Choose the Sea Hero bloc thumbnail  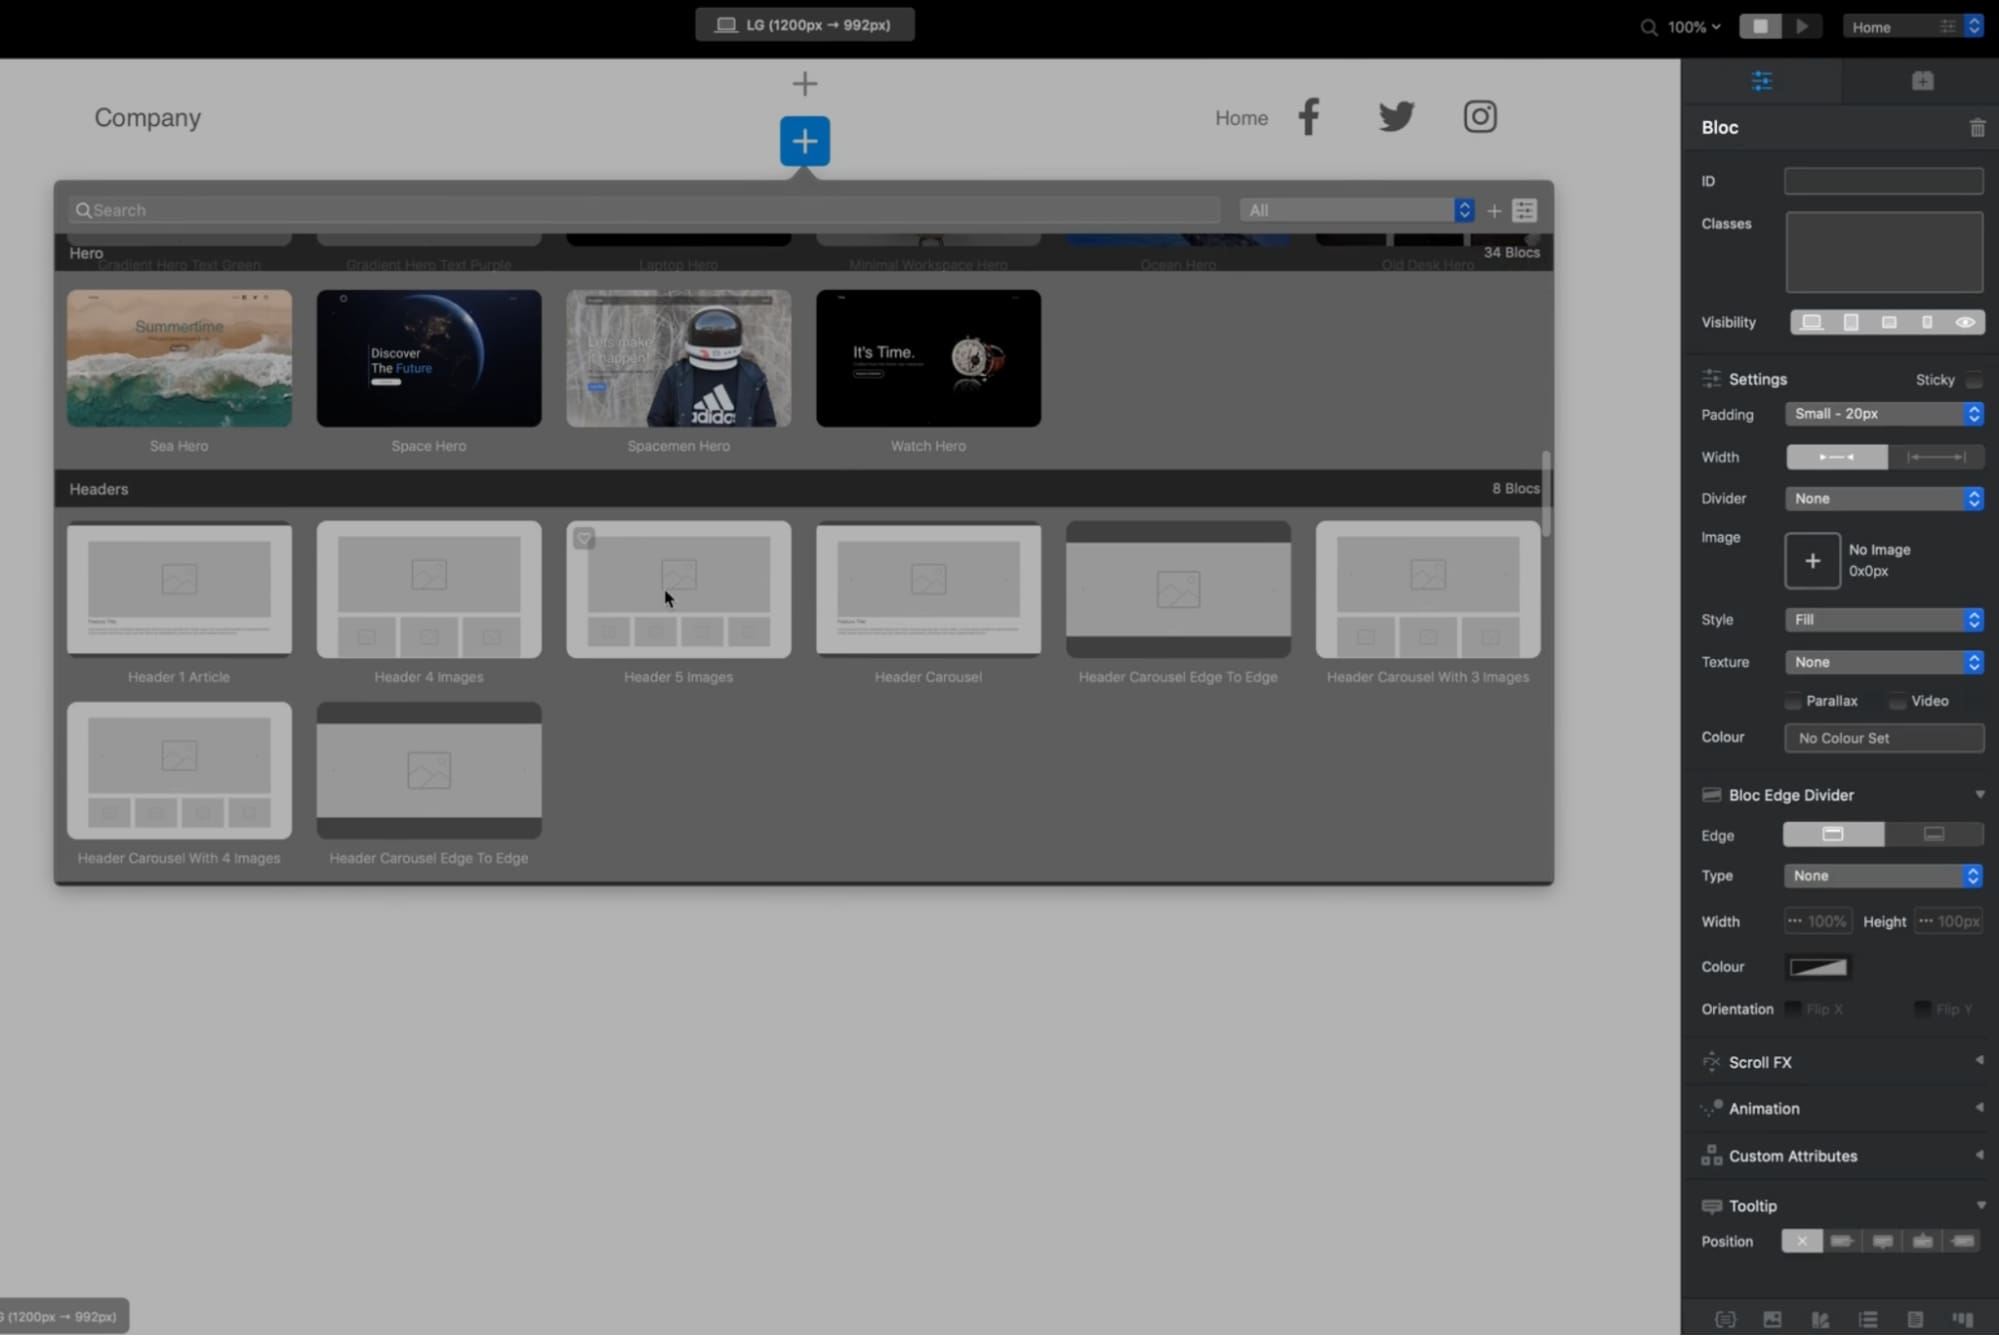pos(179,358)
